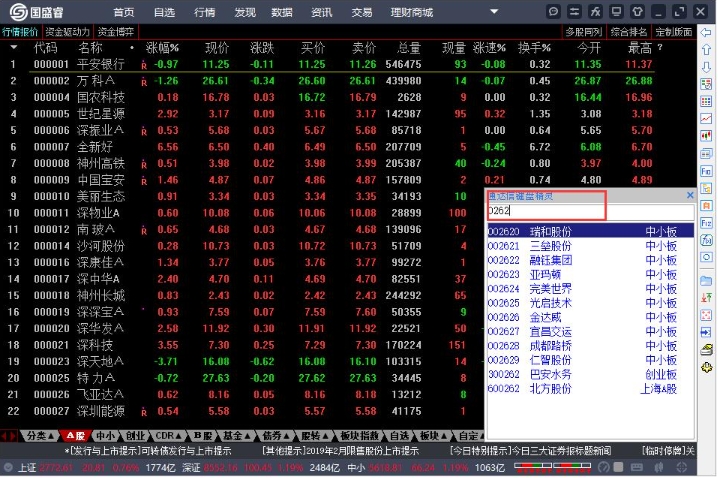
Task: Open the 交易 trading menu
Action: pyautogui.click(x=362, y=12)
